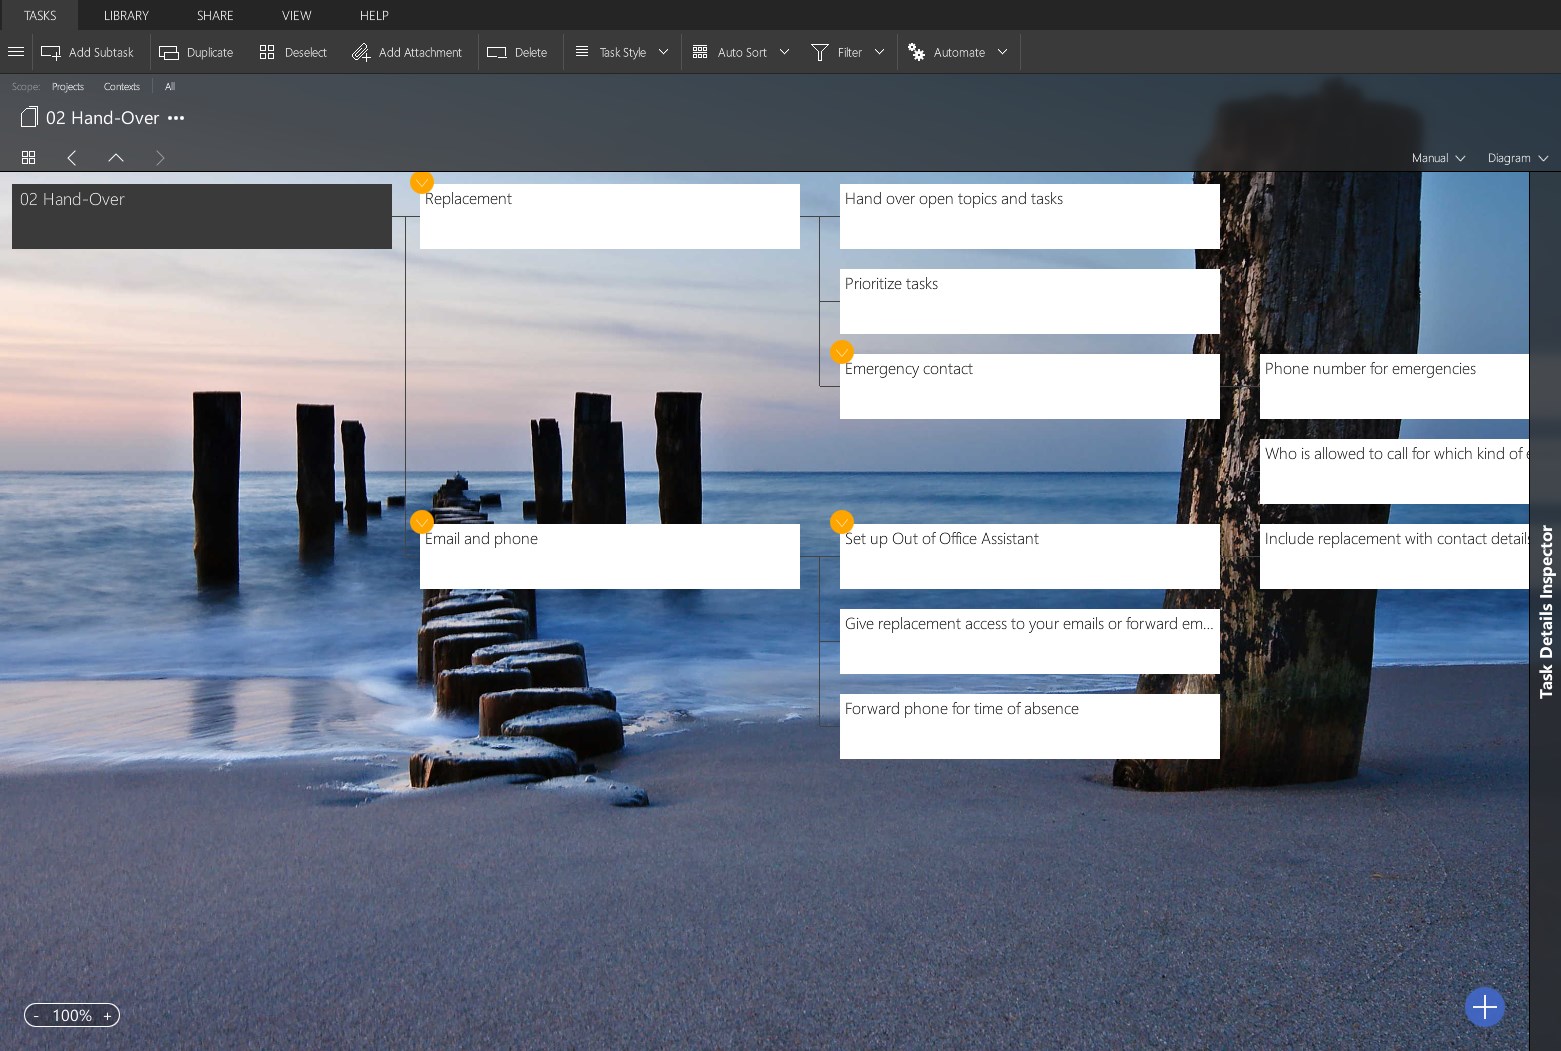Image resolution: width=1561 pixels, height=1051 pixels.
Task: Click Add Attachment paperclip icon
Action: (x=361, y=52)
